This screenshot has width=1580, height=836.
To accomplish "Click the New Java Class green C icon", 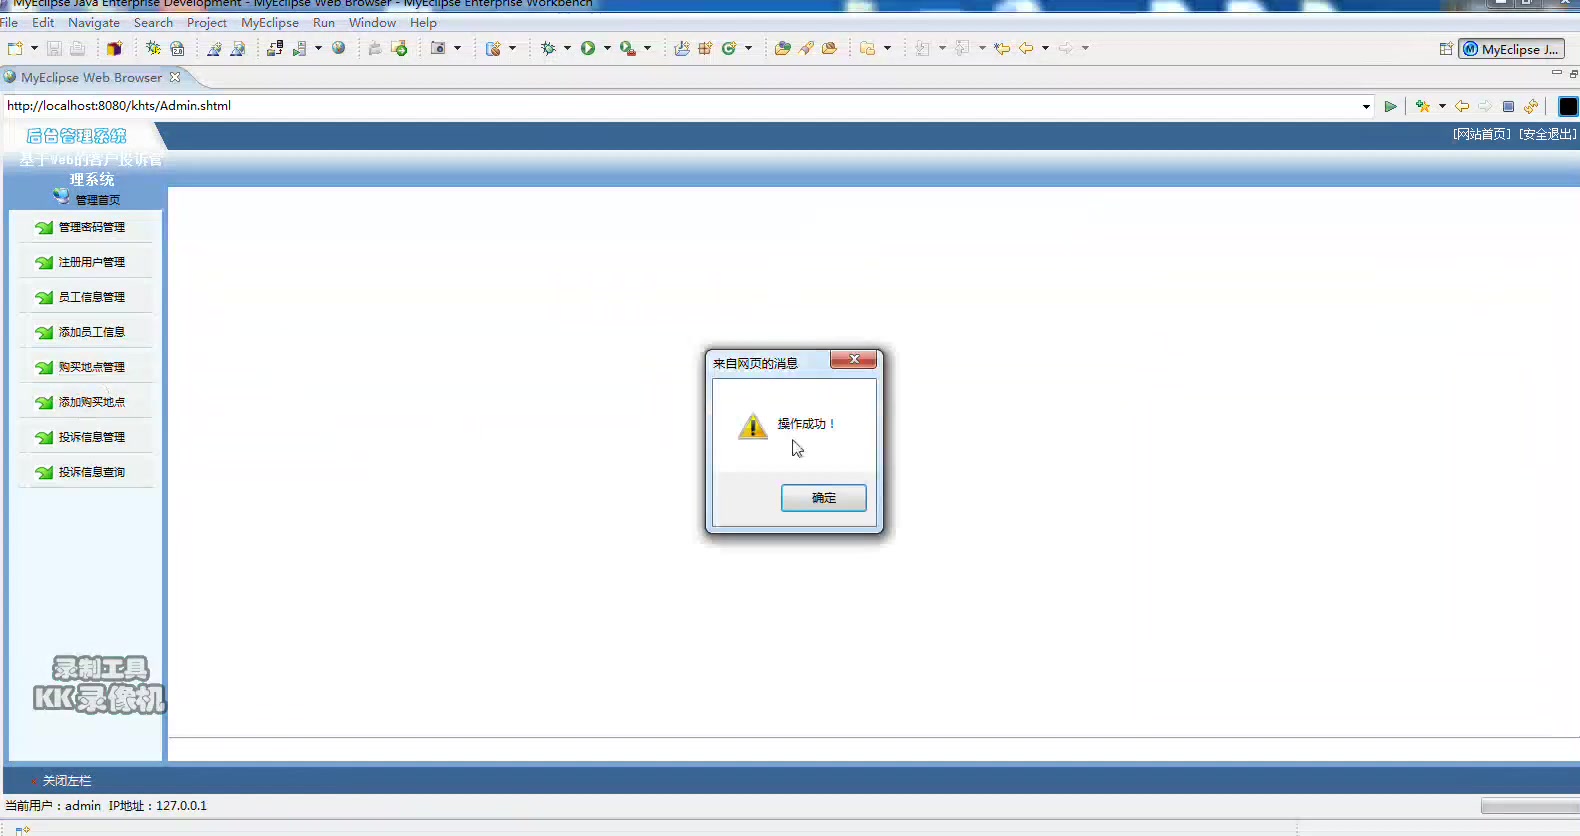I will click(729, 48).
